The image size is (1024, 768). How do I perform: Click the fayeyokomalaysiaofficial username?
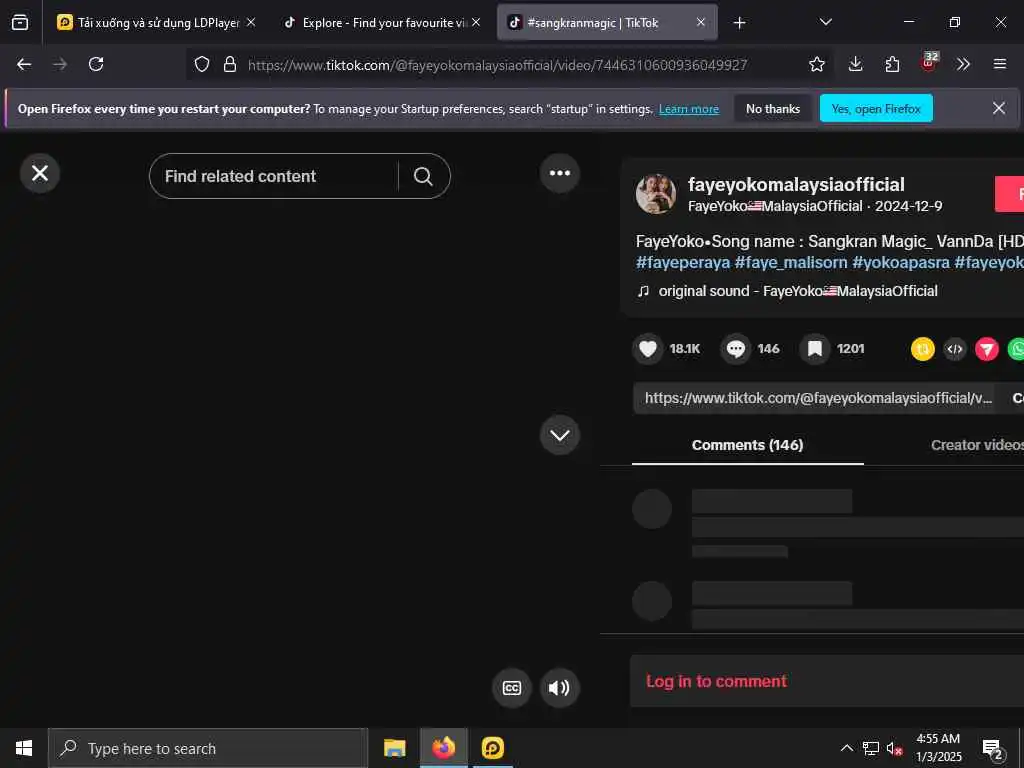(796, 184)
